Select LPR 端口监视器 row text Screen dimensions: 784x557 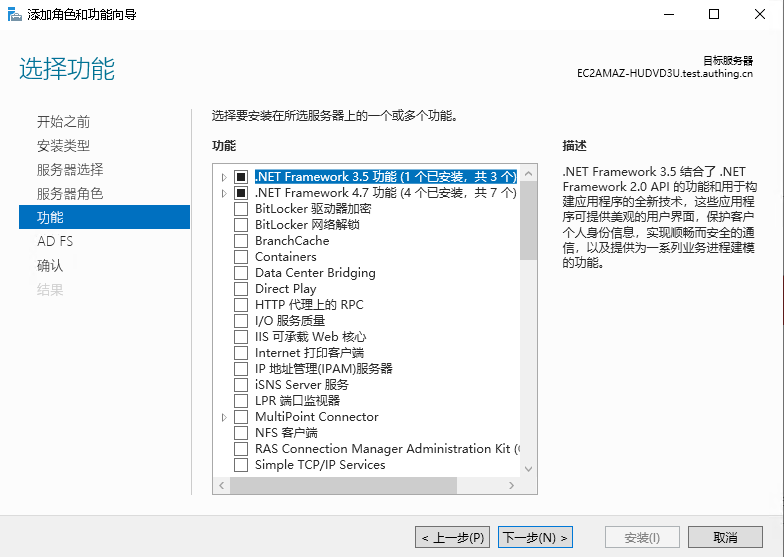(298, 401)
